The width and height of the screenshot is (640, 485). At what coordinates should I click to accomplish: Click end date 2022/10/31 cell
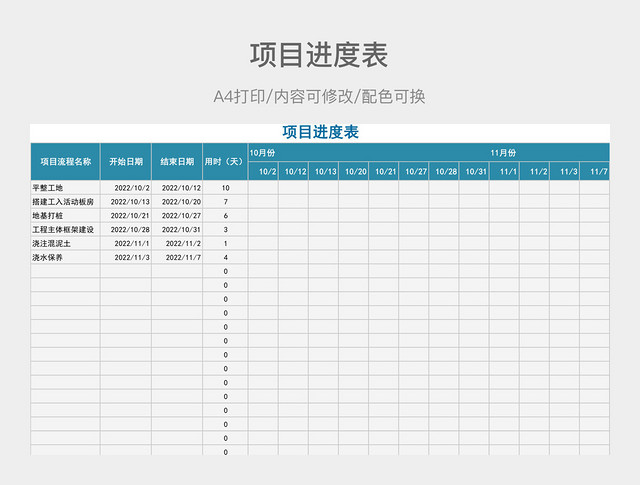pos(177,229)
